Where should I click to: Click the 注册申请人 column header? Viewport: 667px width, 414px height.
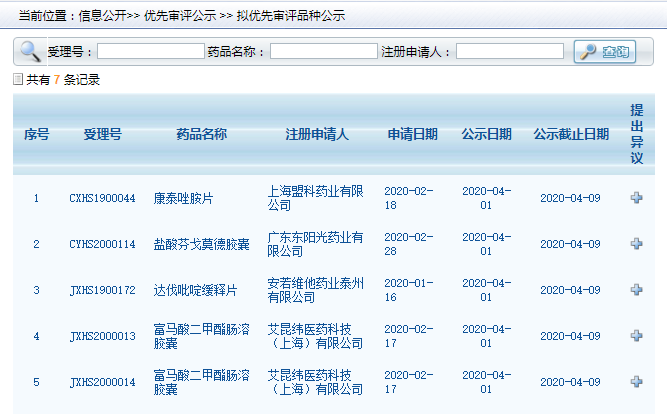(x=317, y=134)
